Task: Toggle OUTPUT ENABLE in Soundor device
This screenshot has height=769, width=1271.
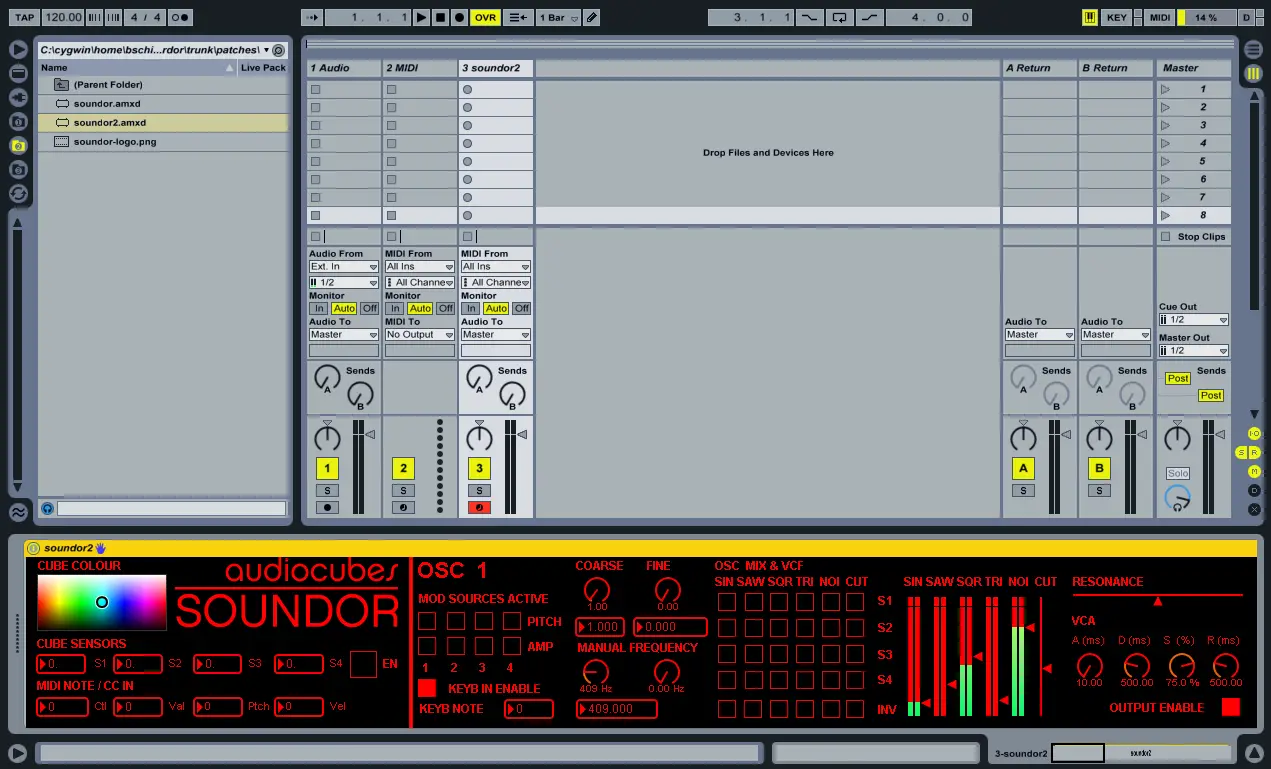Action: (x=1231, y=707)
